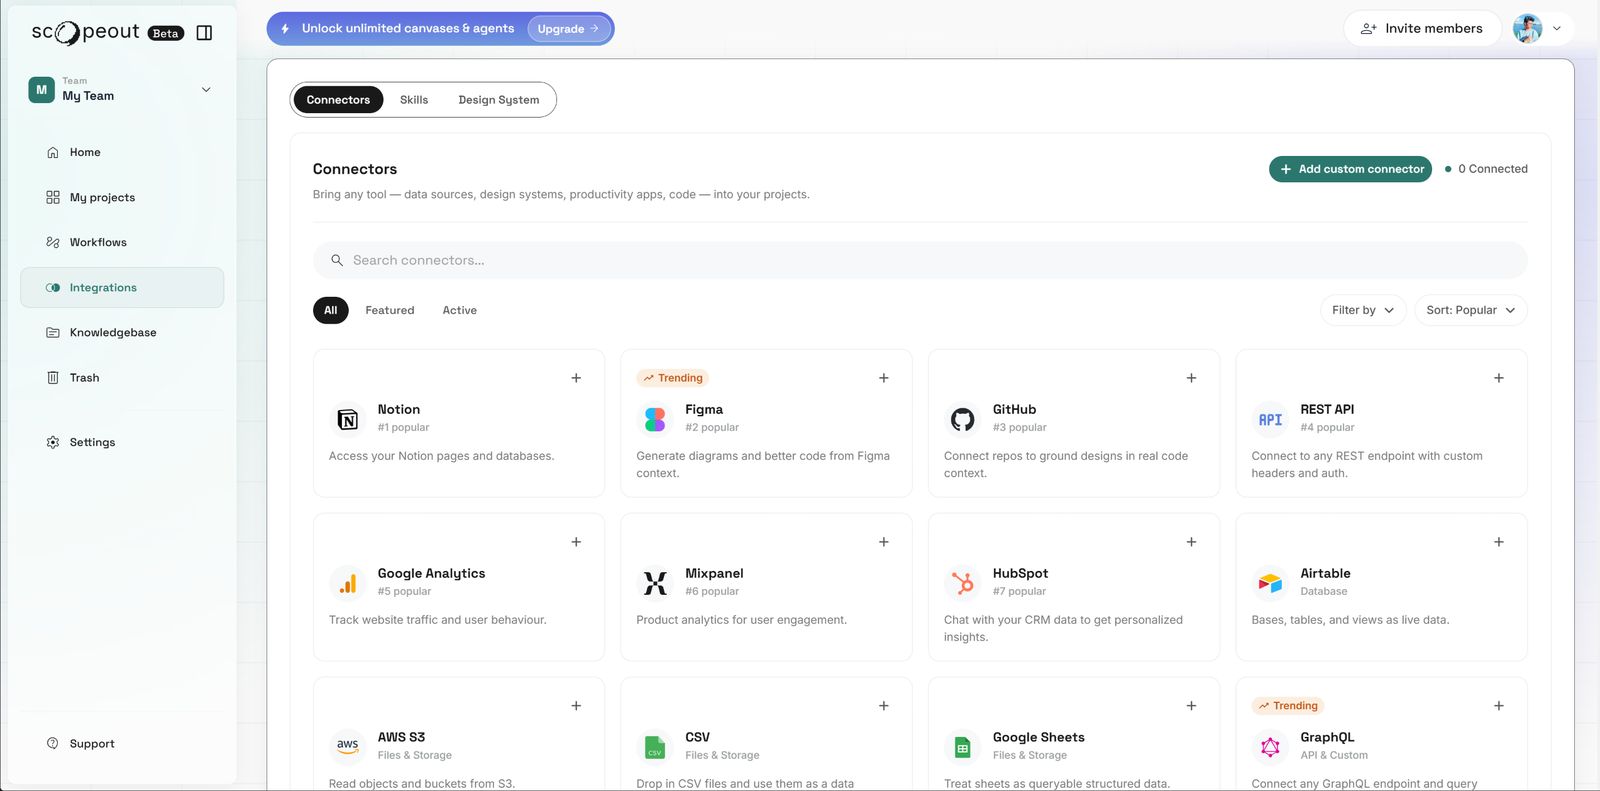Open the Sort: Popular dropdown
Image resolution: width=1600 pixels, height=791 pixels.
1471,310
